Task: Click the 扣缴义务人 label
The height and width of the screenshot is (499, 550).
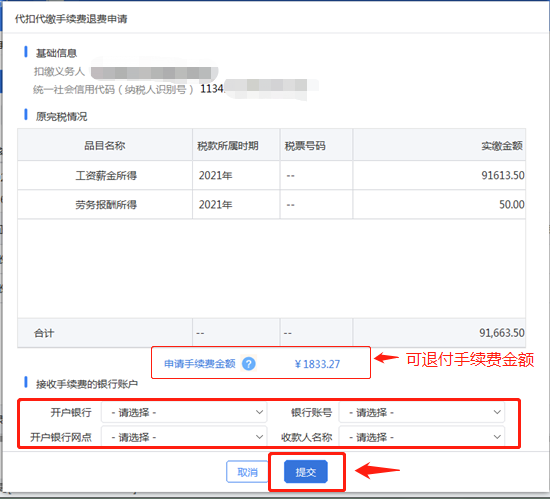Action: pyautogui.click(x=59, y=72)
